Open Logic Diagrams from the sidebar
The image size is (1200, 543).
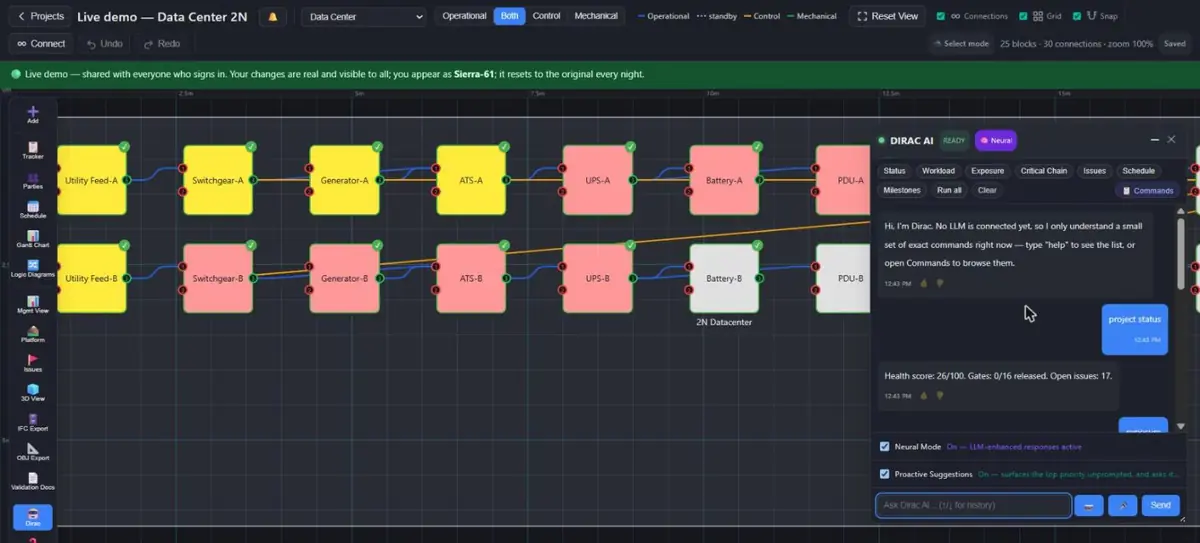point(33,268)
